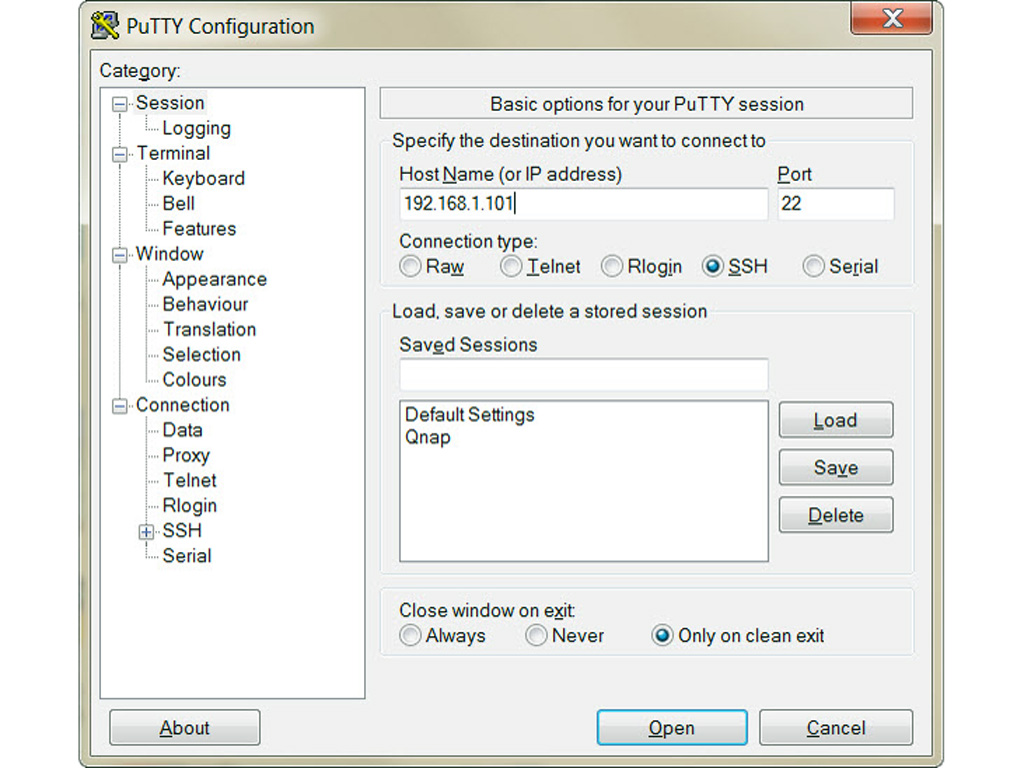Open the Window category
Image resolution: width=1024 pixels, height=768 pixels.
coord(170,254)
